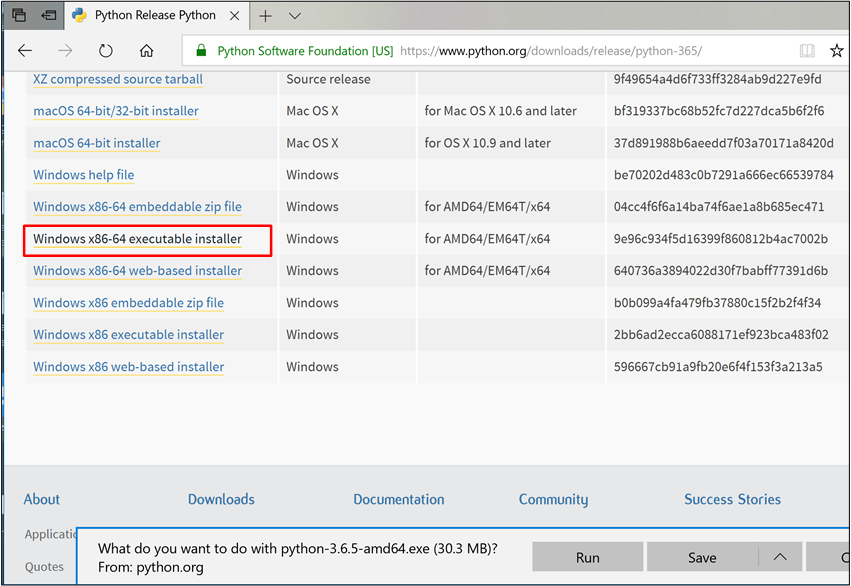Click 'Source release' cell
This screenshot has height=586, width=851.
(x=328, y=79)
